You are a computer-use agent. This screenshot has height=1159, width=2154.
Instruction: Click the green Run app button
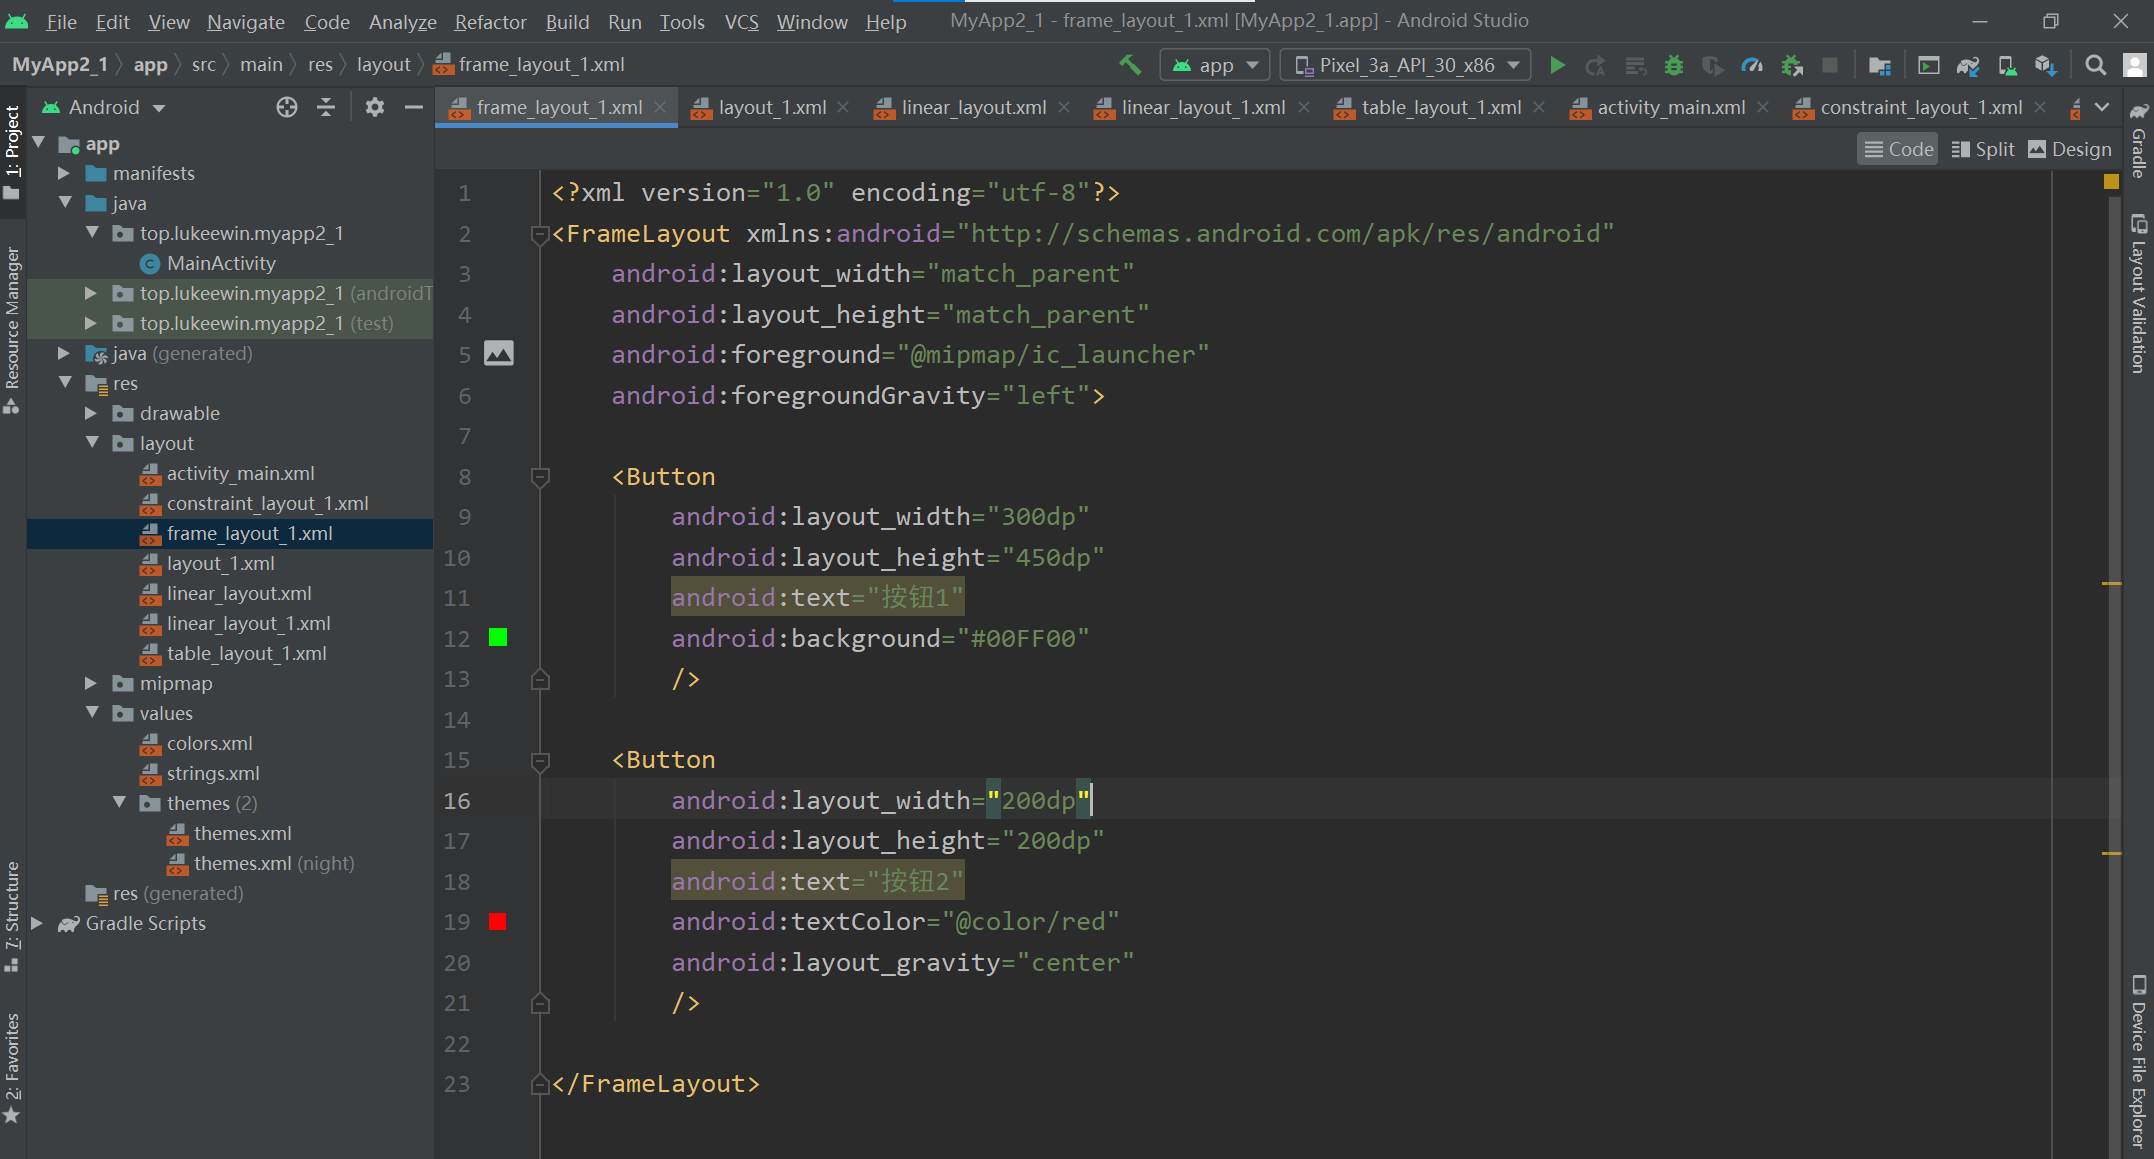(x=1557, y=66)
